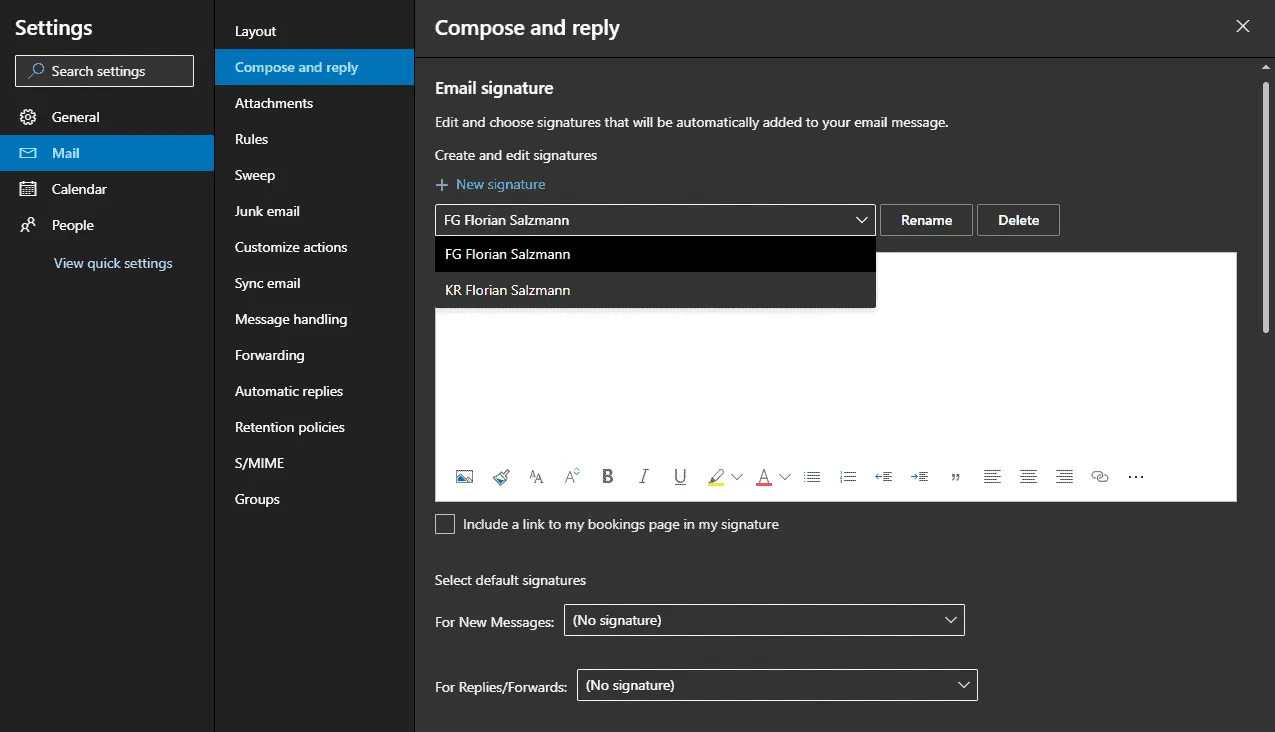
Task: Open Calendar settings category
Action: [x=107, y=189]
